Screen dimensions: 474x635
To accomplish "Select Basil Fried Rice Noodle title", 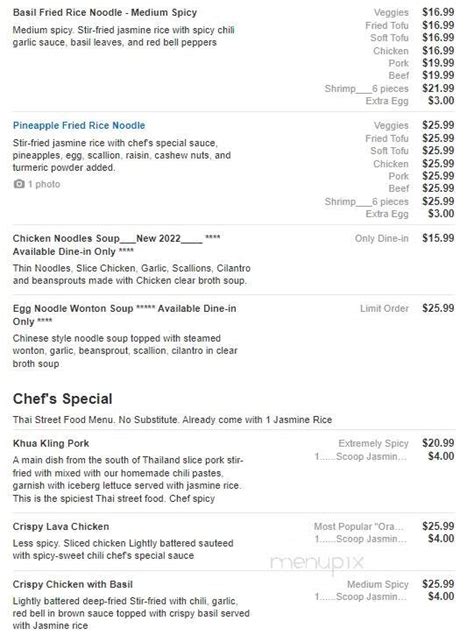I will click(x=105, y=13).
